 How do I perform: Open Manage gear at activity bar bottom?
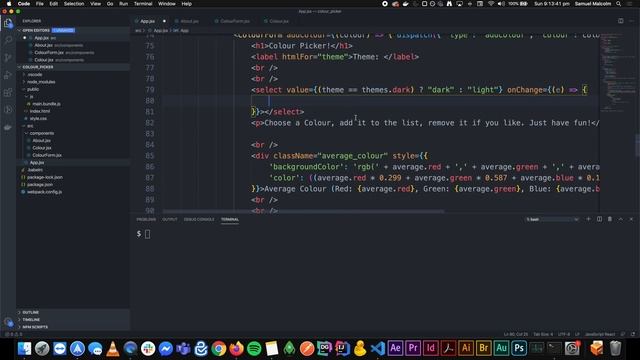click(x=8, y=322)
